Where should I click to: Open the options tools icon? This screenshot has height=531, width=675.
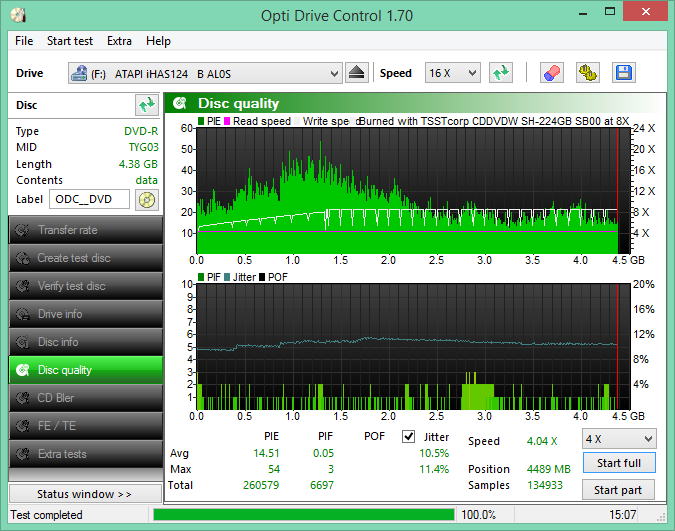[x=588, y=73]
